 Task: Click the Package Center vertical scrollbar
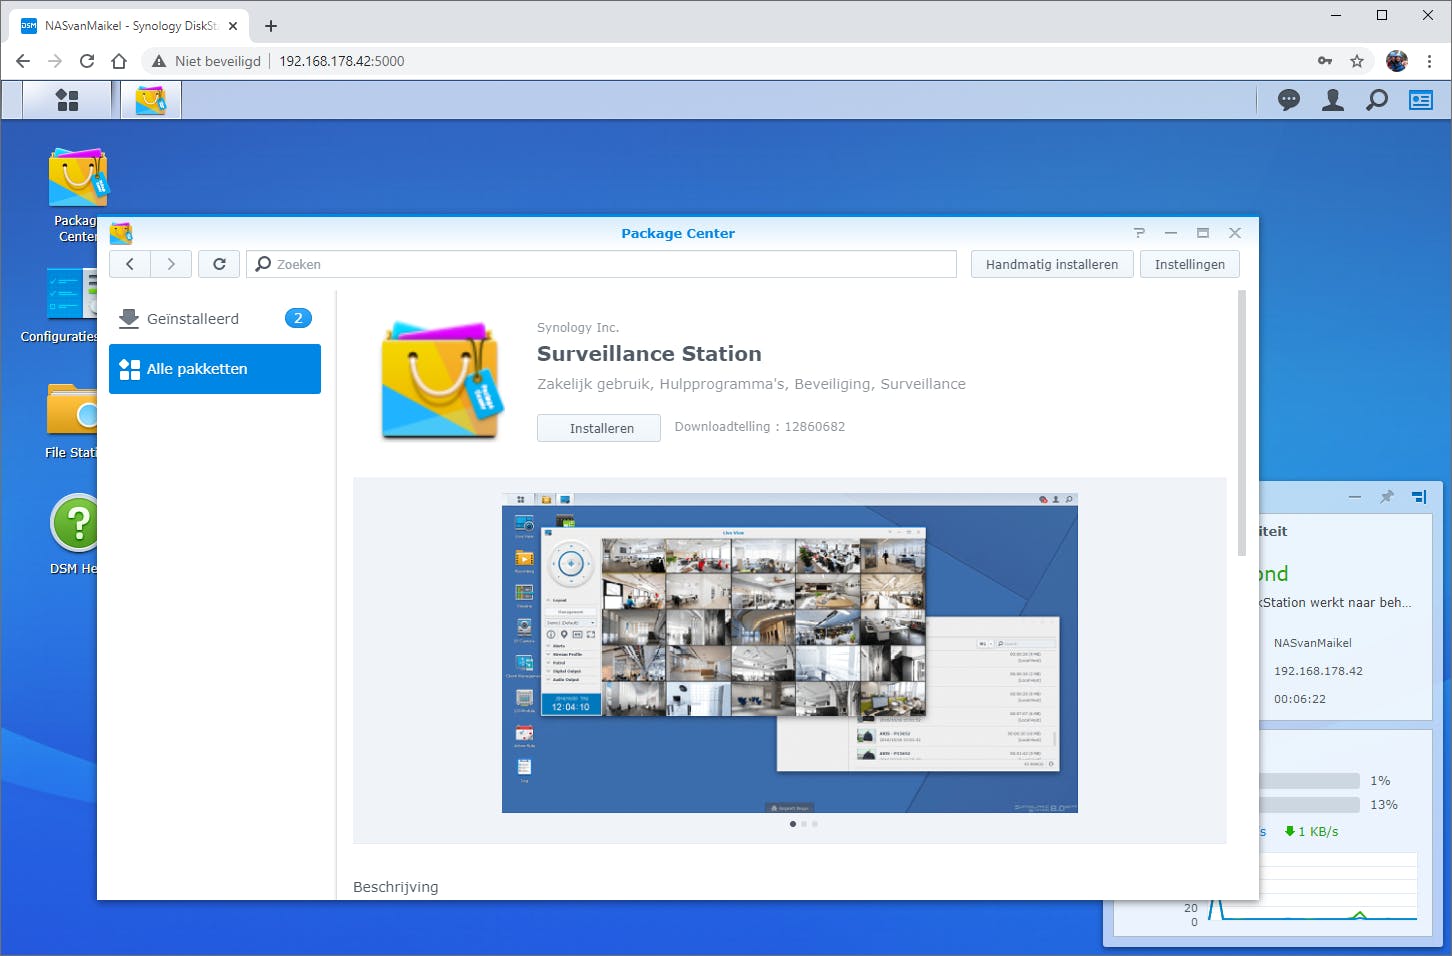(x=1242, y=423)
